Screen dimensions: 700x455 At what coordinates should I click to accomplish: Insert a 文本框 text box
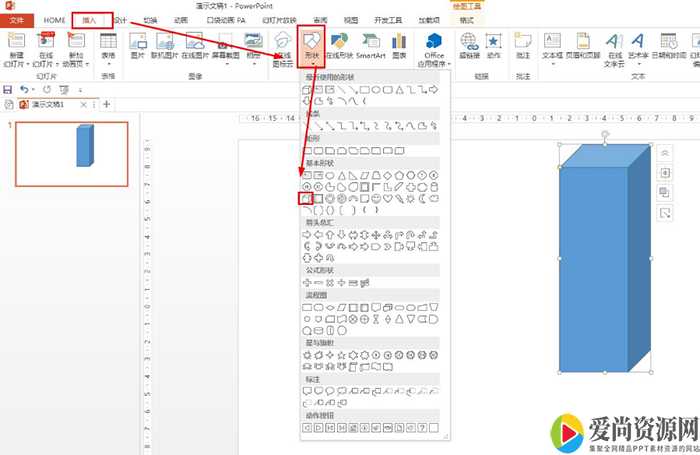tap(552, 44)
